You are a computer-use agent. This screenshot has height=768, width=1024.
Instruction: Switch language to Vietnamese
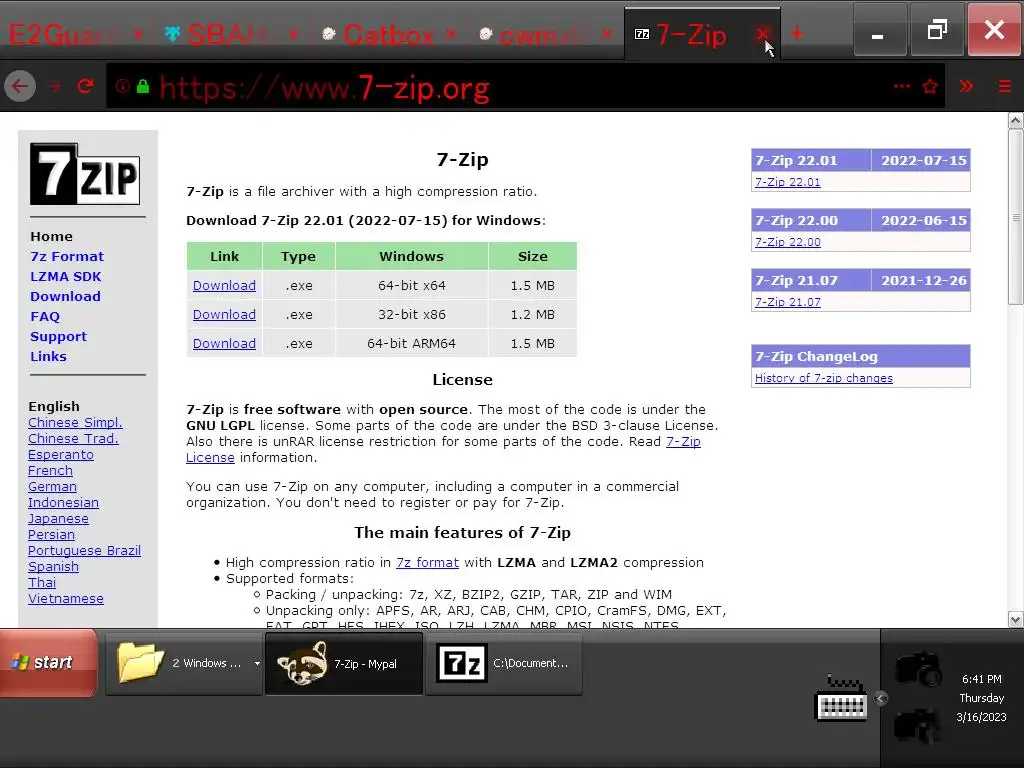coord(66,599)
